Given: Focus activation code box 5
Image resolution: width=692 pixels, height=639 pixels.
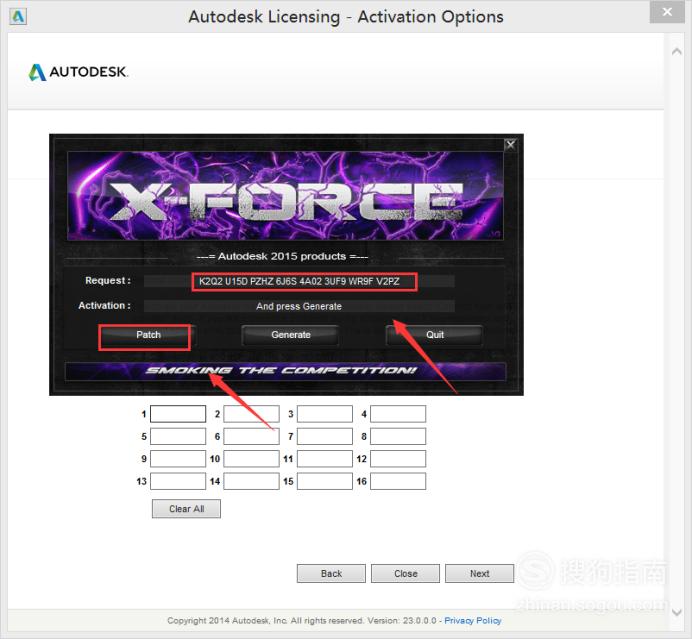Looking at the screenshot, I should coord(178,436).
